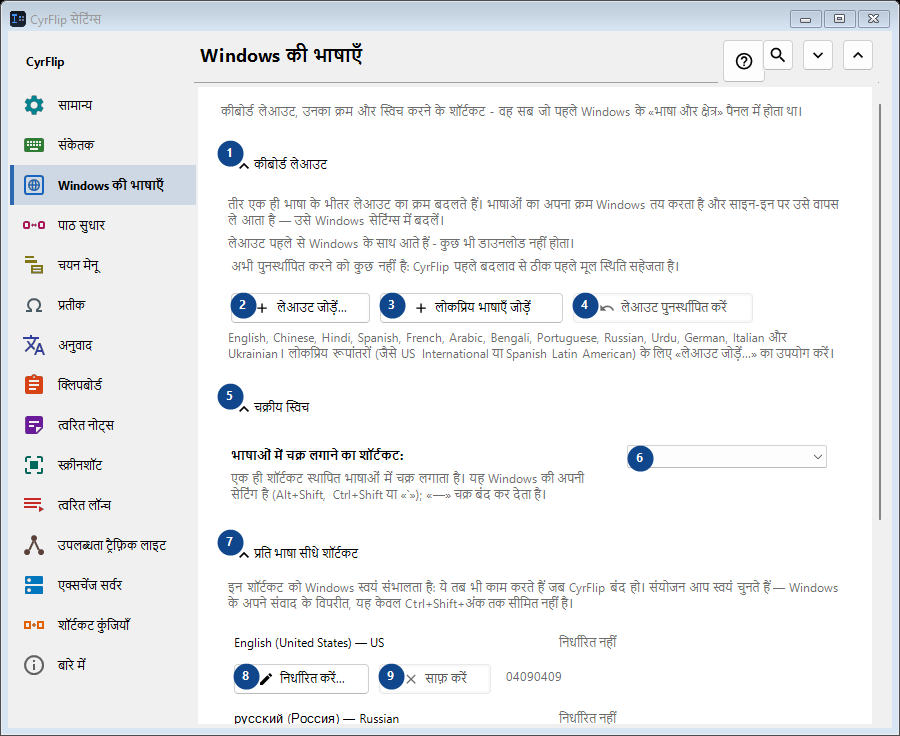Collapse the कीबोर्ड लेआउट section
The image size is (900, 736).
[244, 165]
